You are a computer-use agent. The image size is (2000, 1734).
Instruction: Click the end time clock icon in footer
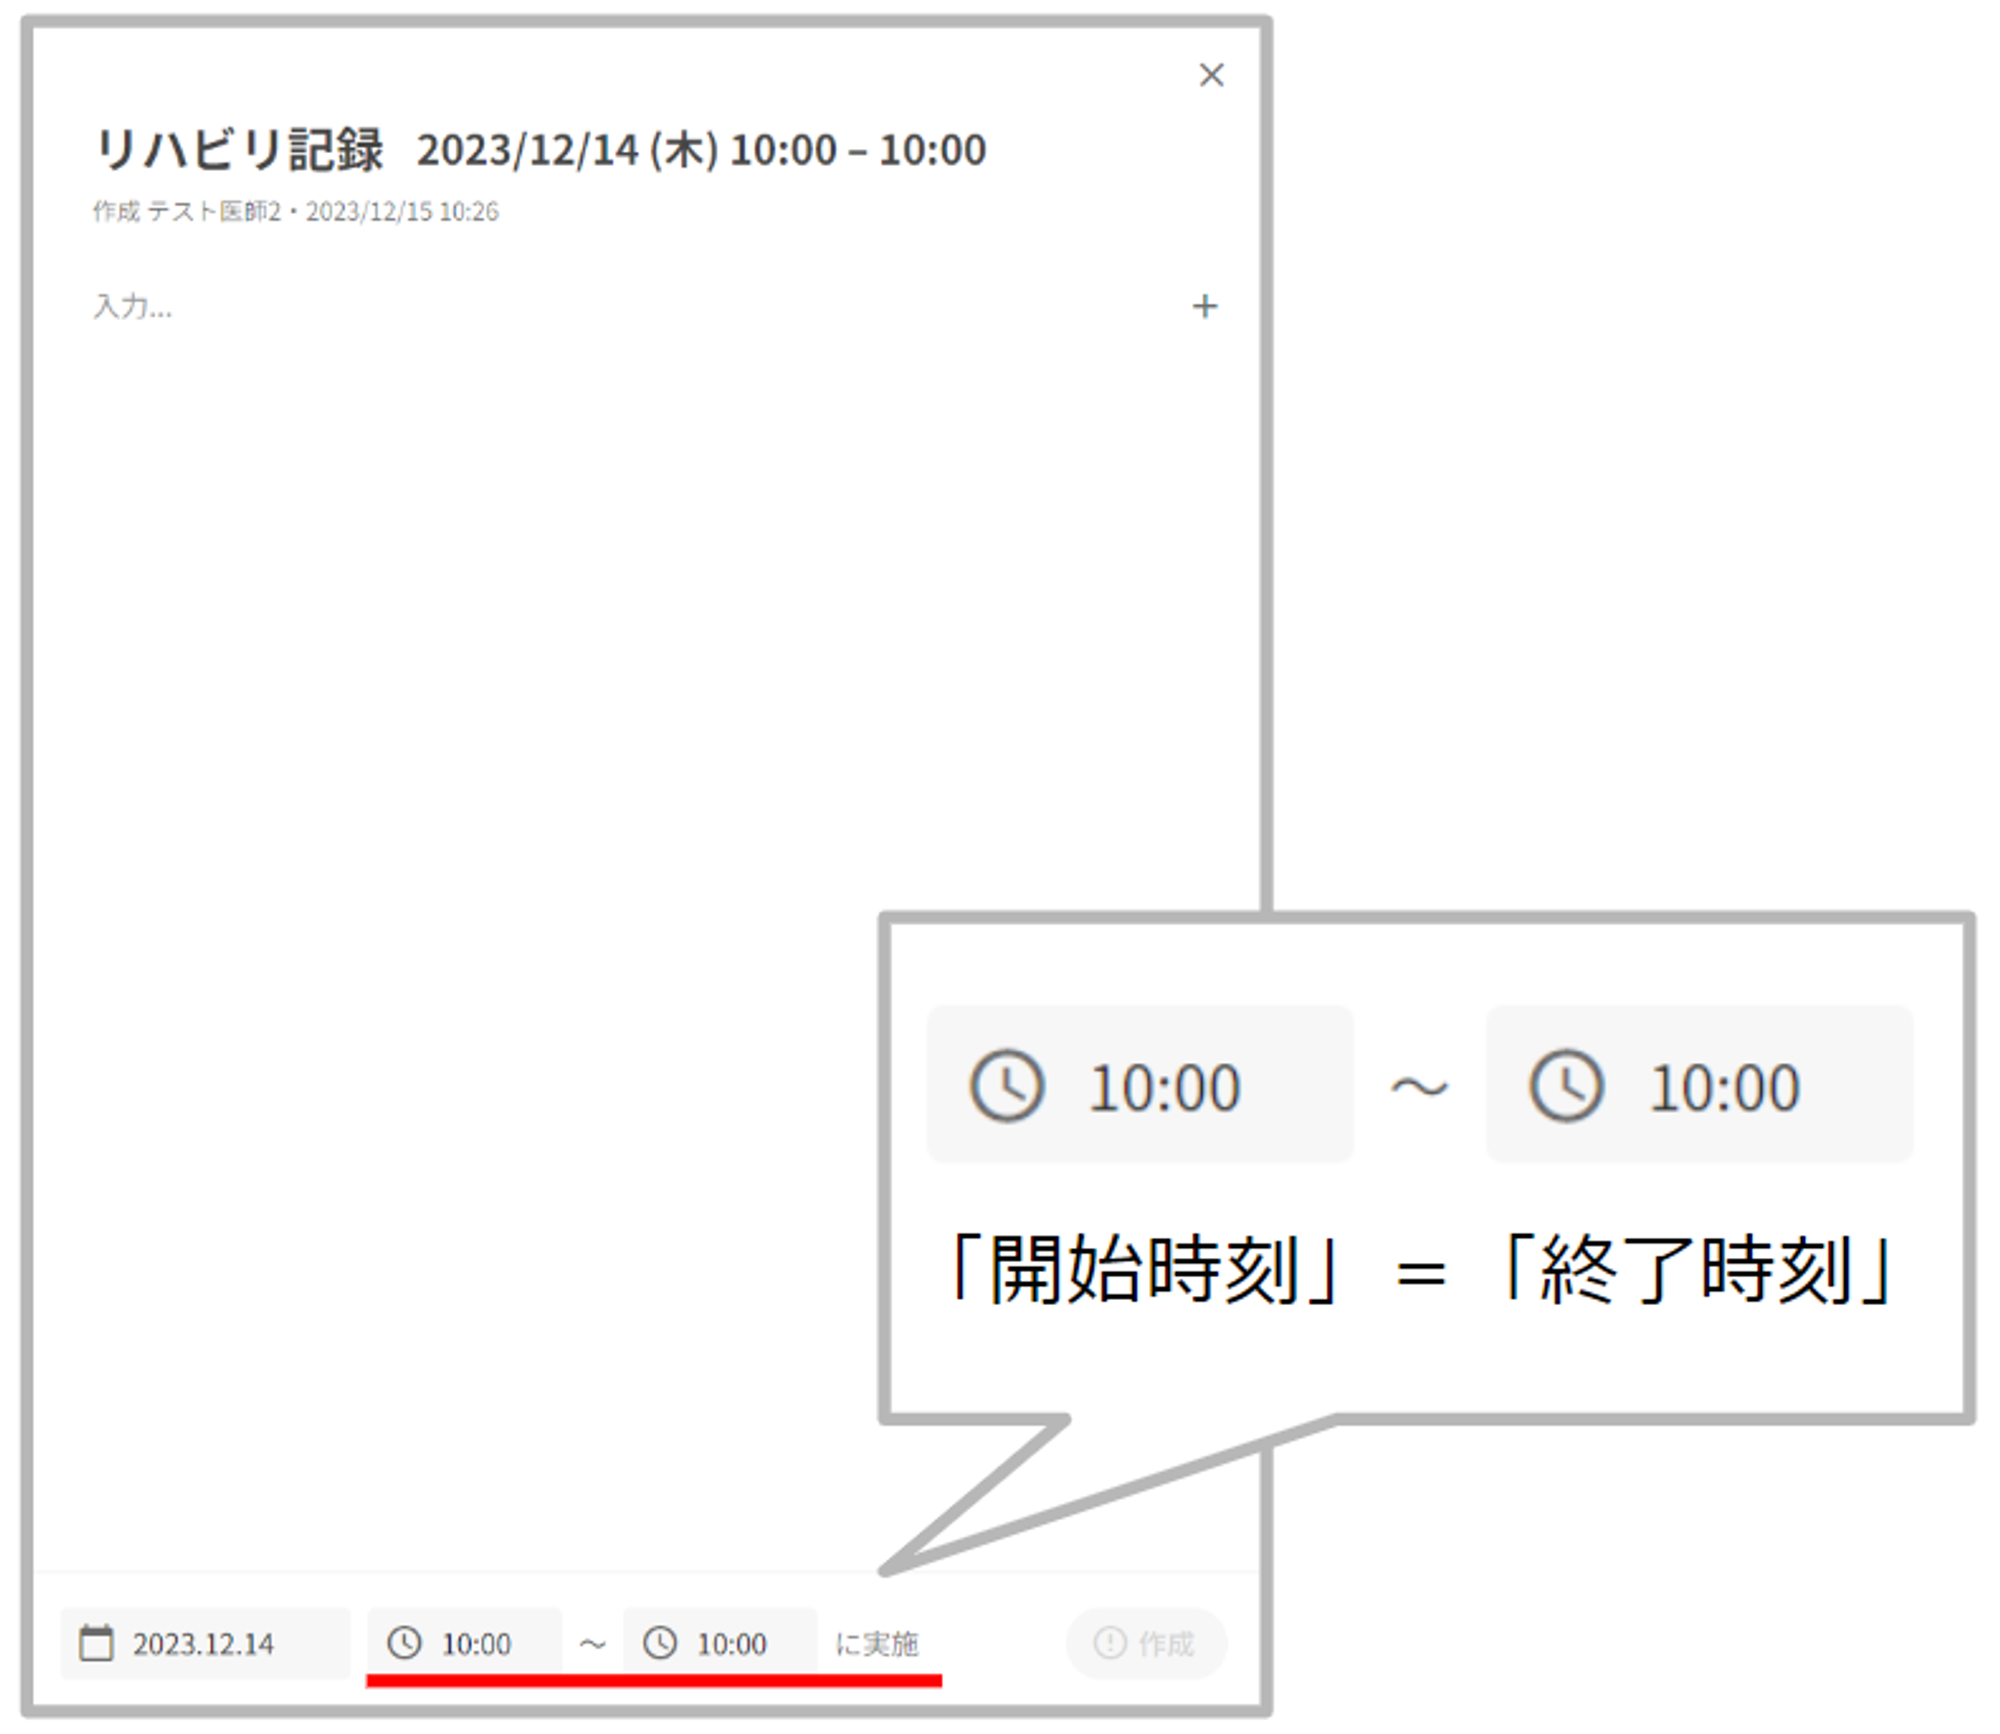(660, 1643)
